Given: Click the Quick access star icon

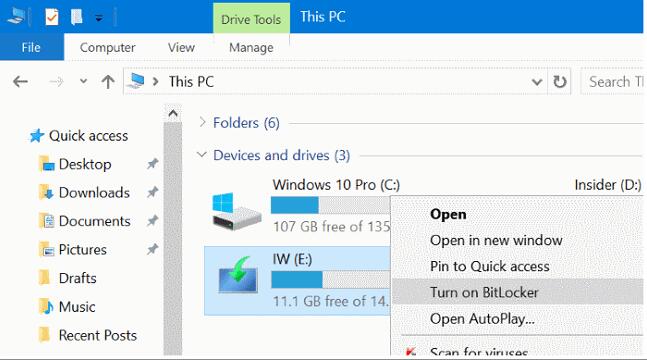Looking at the screenshot, I should coord(37,135).
